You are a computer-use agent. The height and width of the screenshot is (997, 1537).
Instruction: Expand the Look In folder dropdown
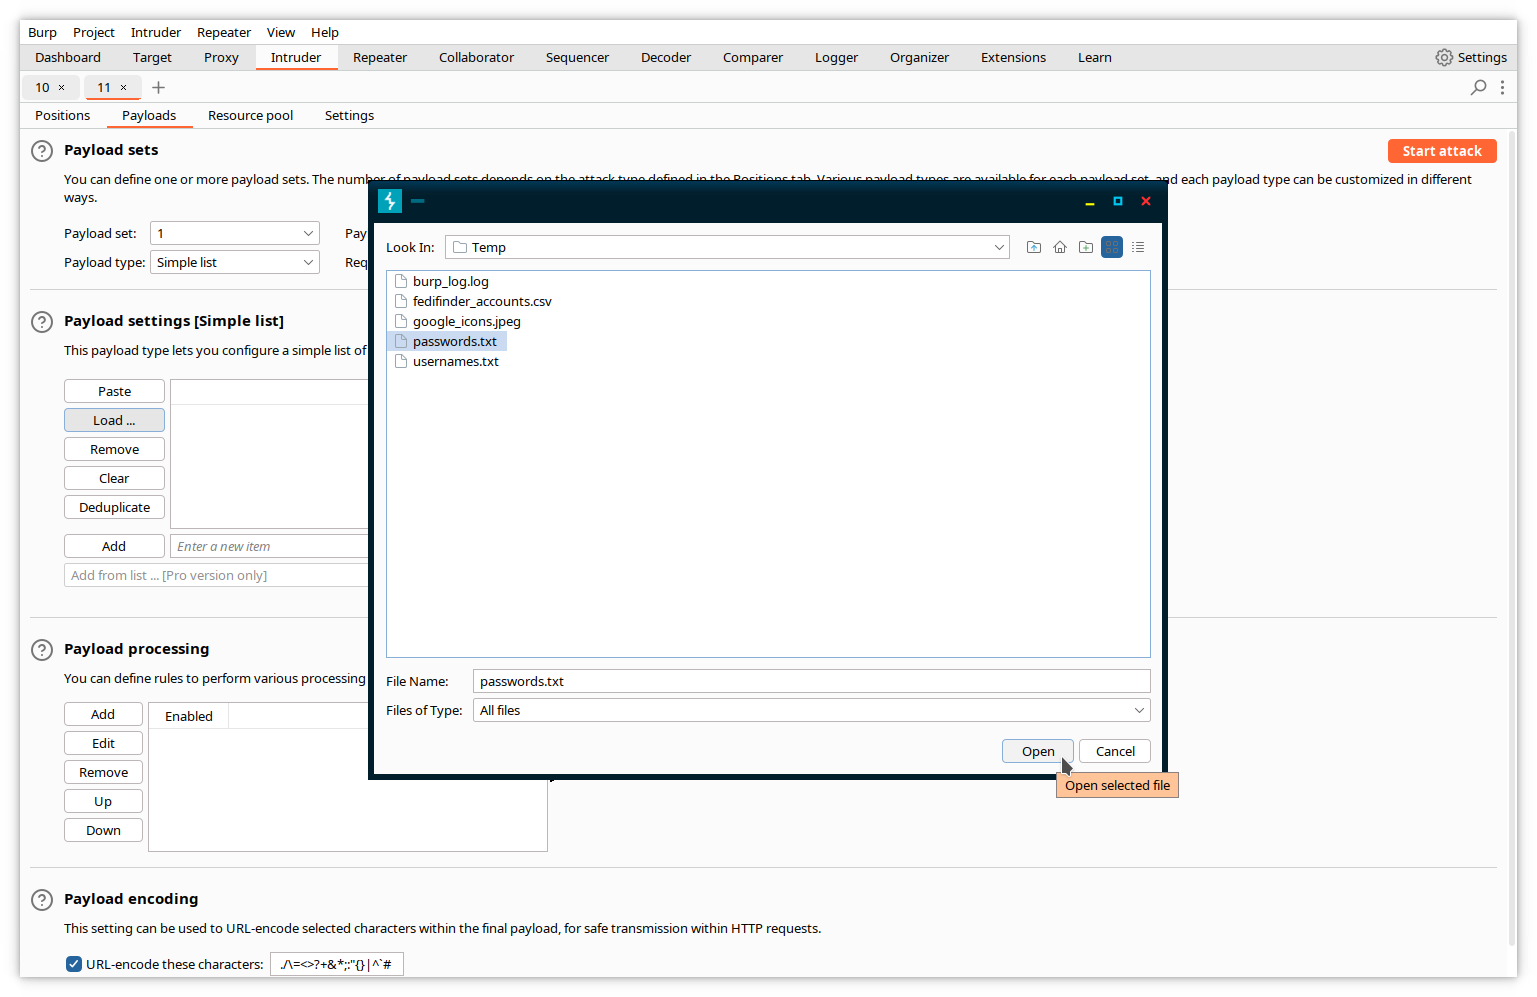point(999,247)
